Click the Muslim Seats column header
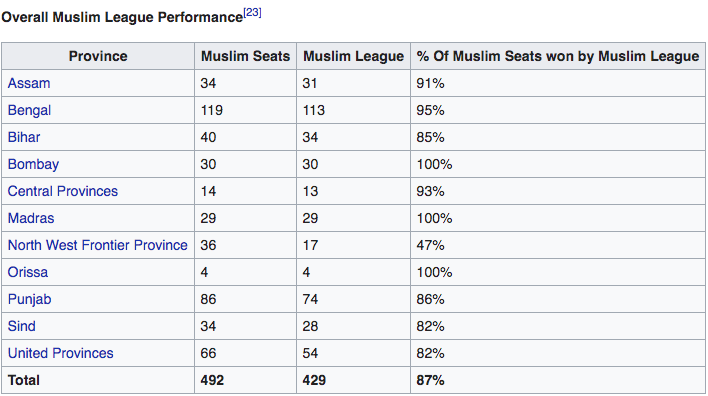The image size is (708, 396). 245,56
